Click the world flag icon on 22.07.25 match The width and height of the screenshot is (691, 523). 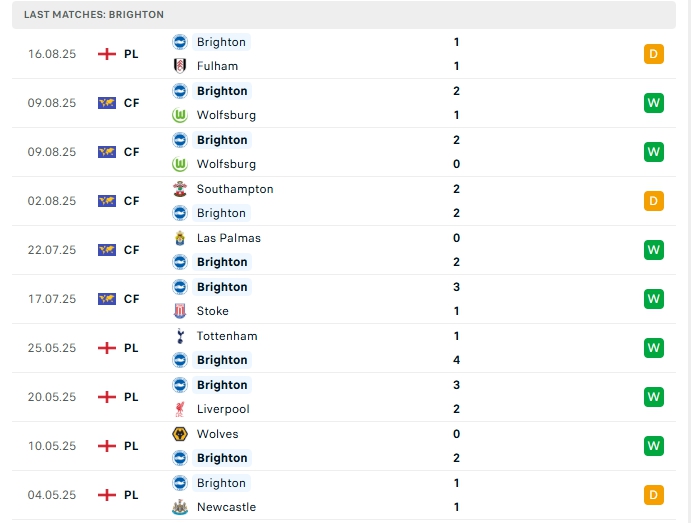click(x=107, y=250)
